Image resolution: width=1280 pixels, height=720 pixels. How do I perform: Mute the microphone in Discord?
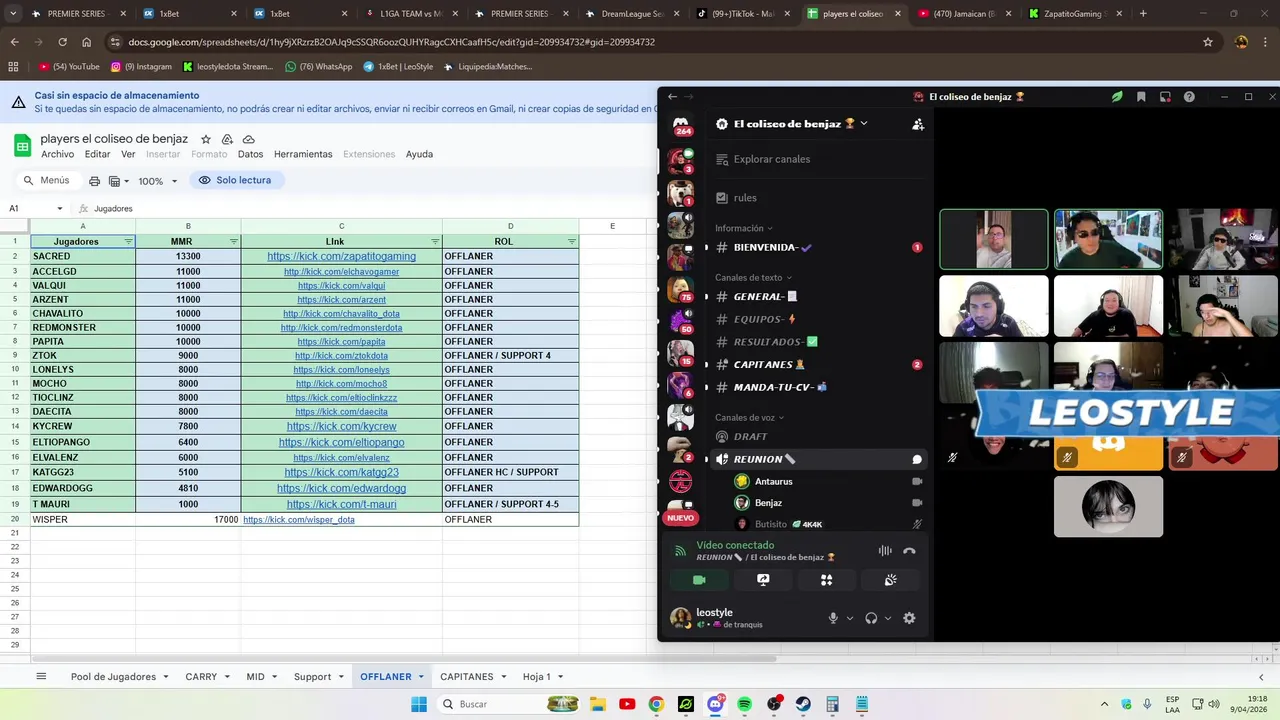coord(833,618)
